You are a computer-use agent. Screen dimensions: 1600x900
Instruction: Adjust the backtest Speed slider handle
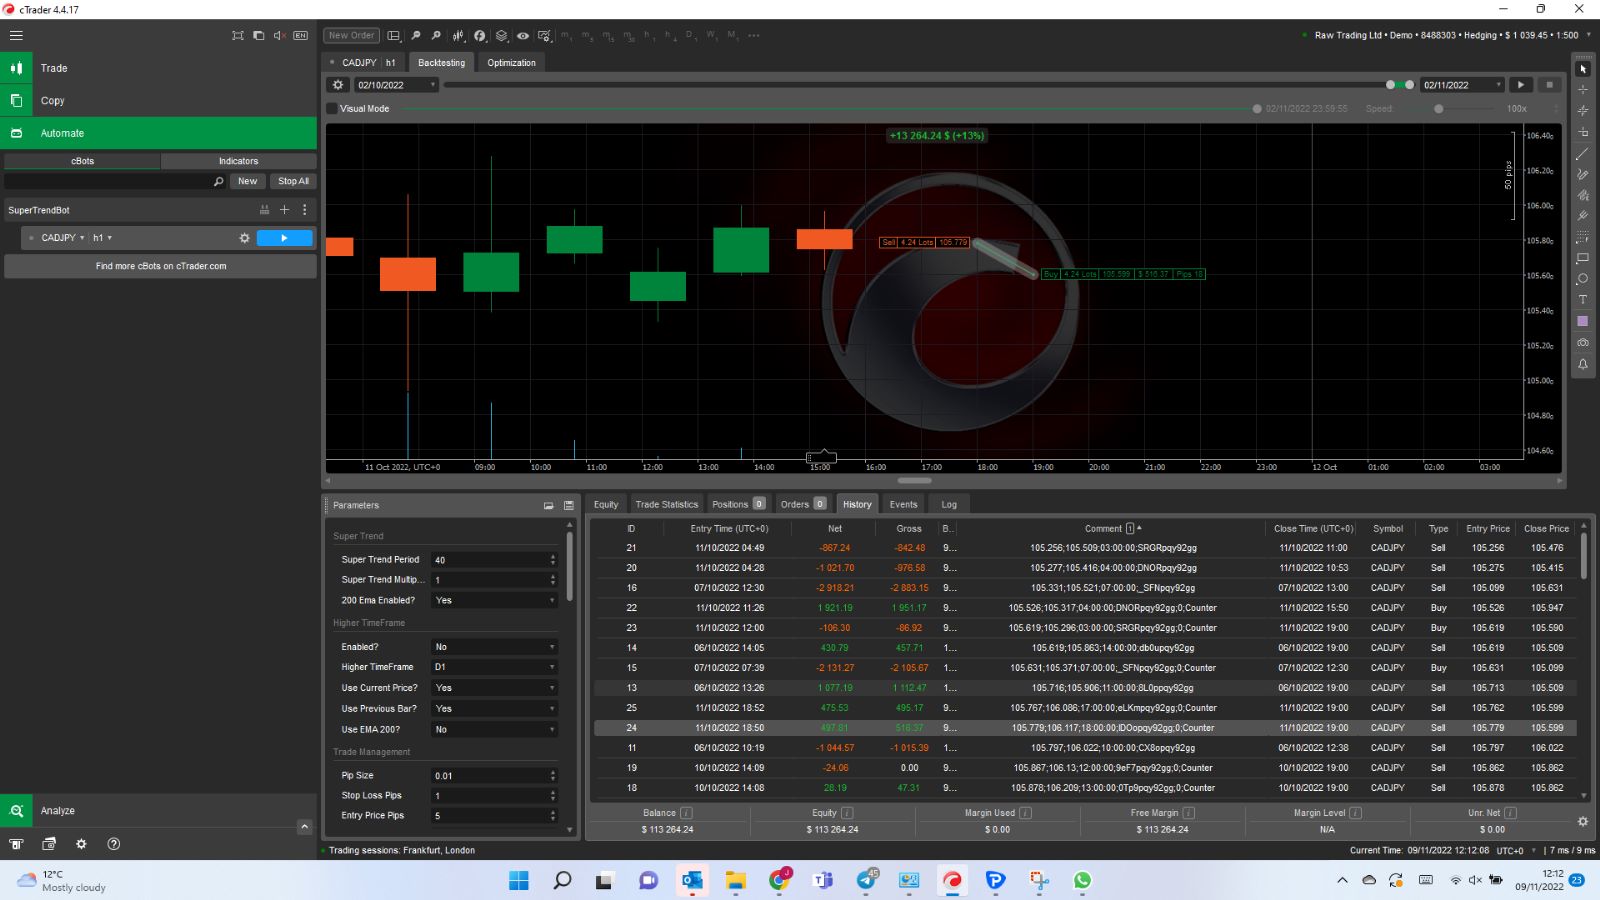tap(1438, 109)
